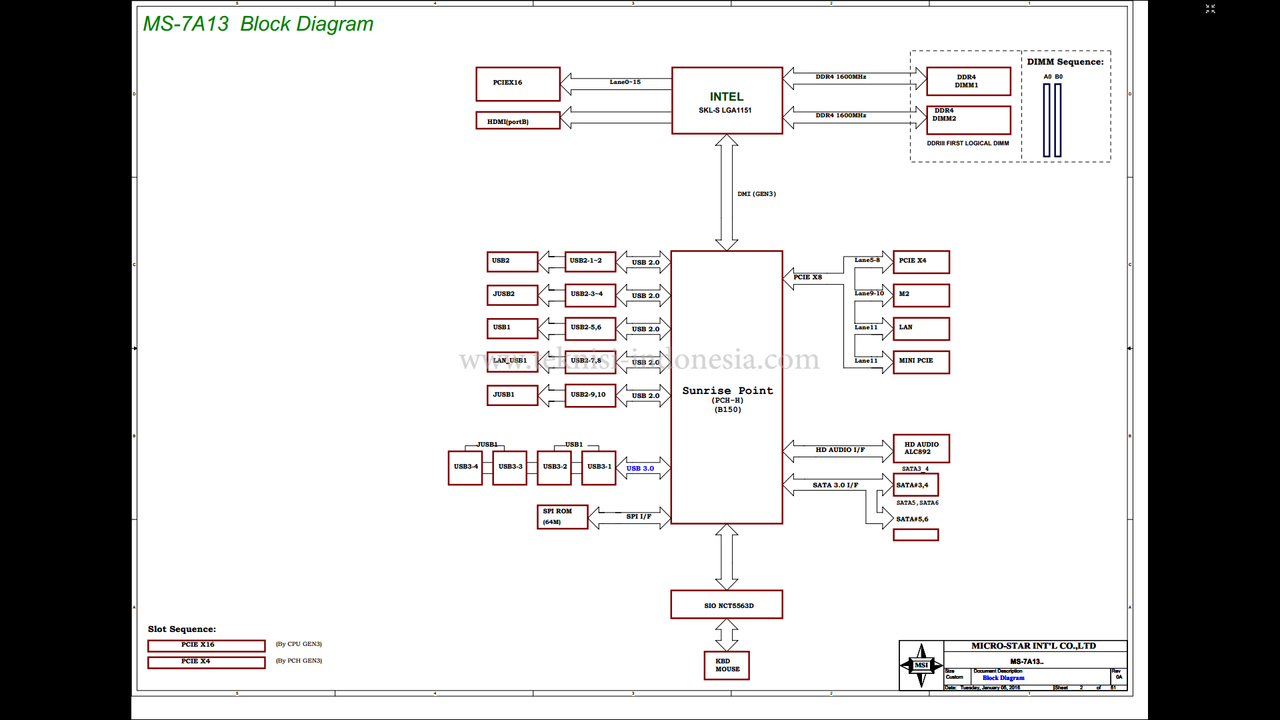The width and height of the screenshot is (1280, 720).
Task: Click the 'SPI I/F' arrow label
Action: tap(639, 516)
